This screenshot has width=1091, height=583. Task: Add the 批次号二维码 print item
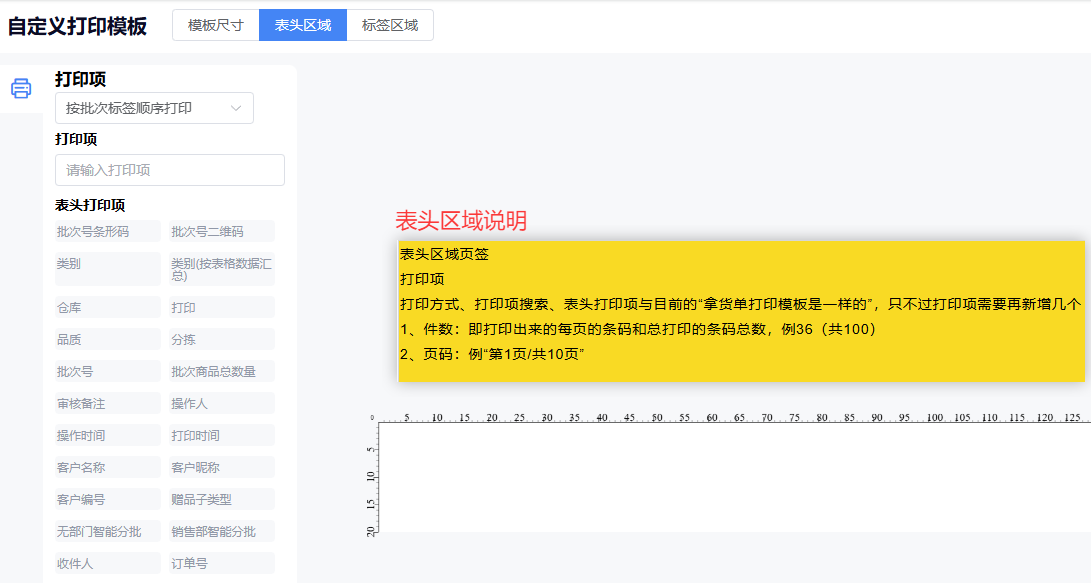click(222, 232)
